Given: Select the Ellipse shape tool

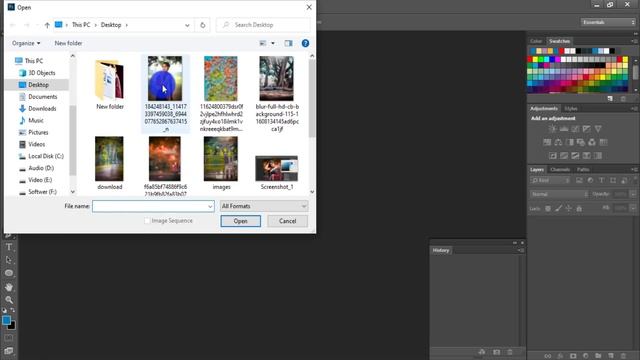Looking at the screenshot, I should tap(9, 273).
